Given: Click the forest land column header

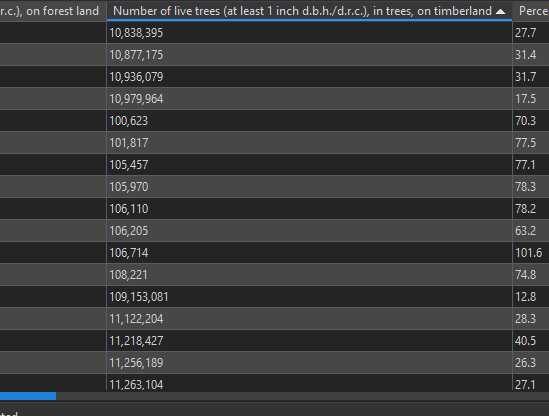Looking at the screenshot, I should tap(53, 11).
